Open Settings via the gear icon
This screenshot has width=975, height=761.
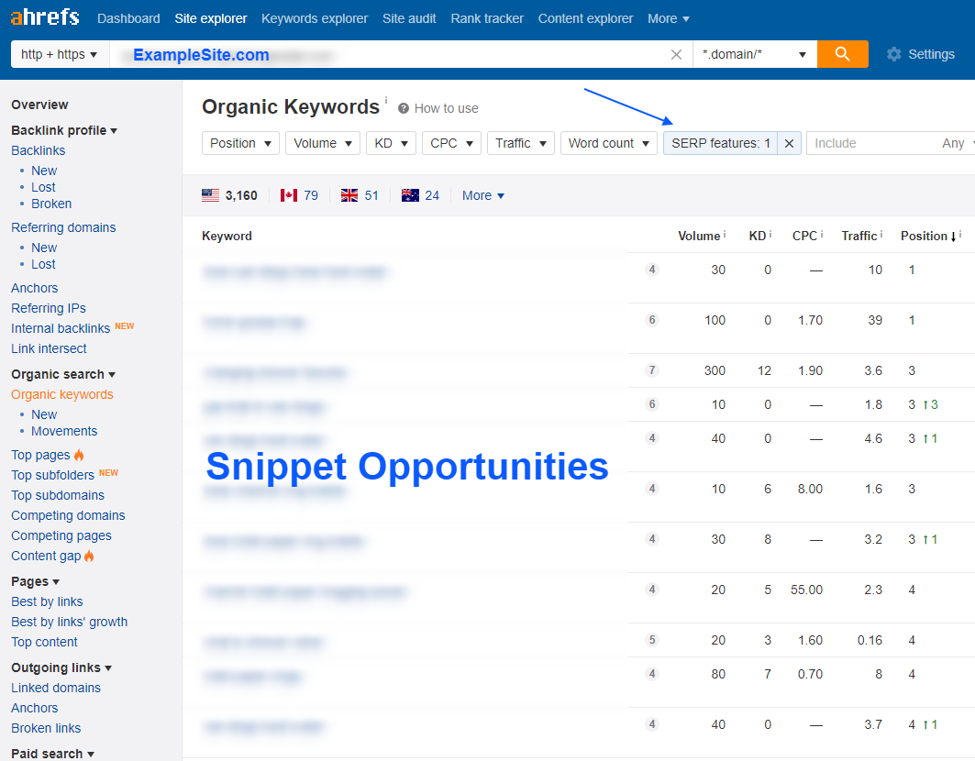tap(894, 54)
